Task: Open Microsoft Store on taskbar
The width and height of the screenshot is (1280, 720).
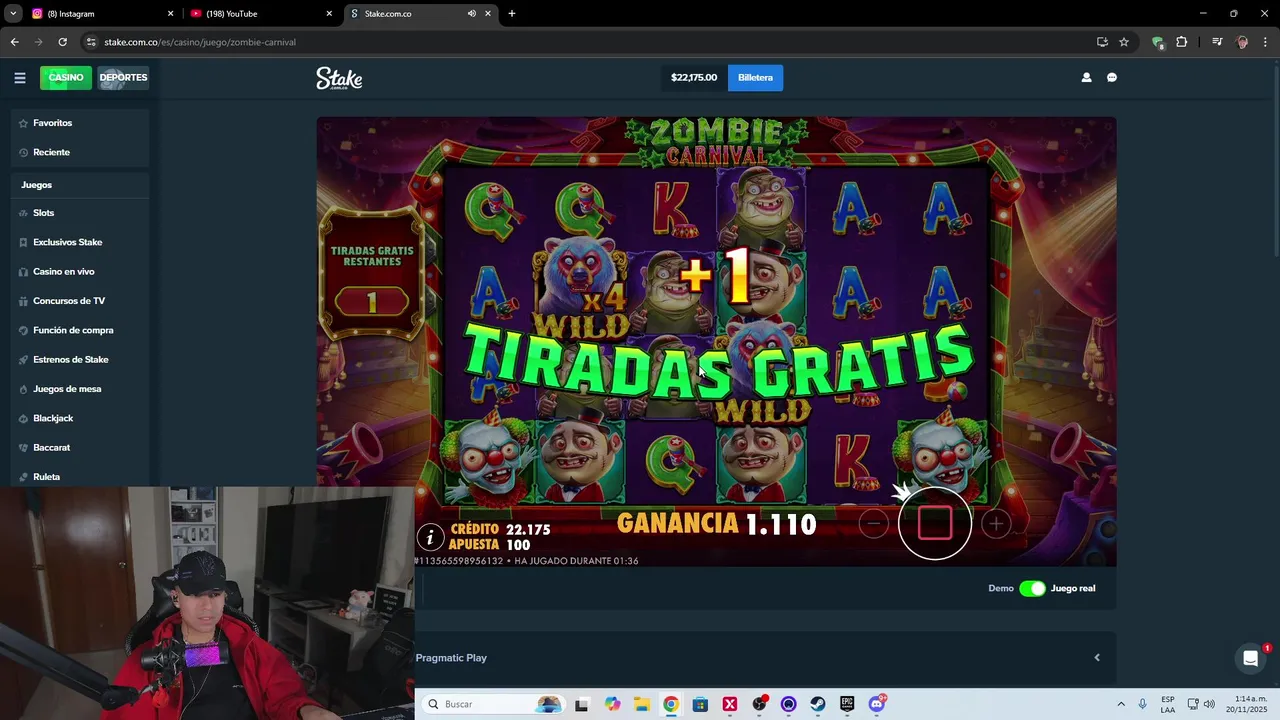Action: 700,704
